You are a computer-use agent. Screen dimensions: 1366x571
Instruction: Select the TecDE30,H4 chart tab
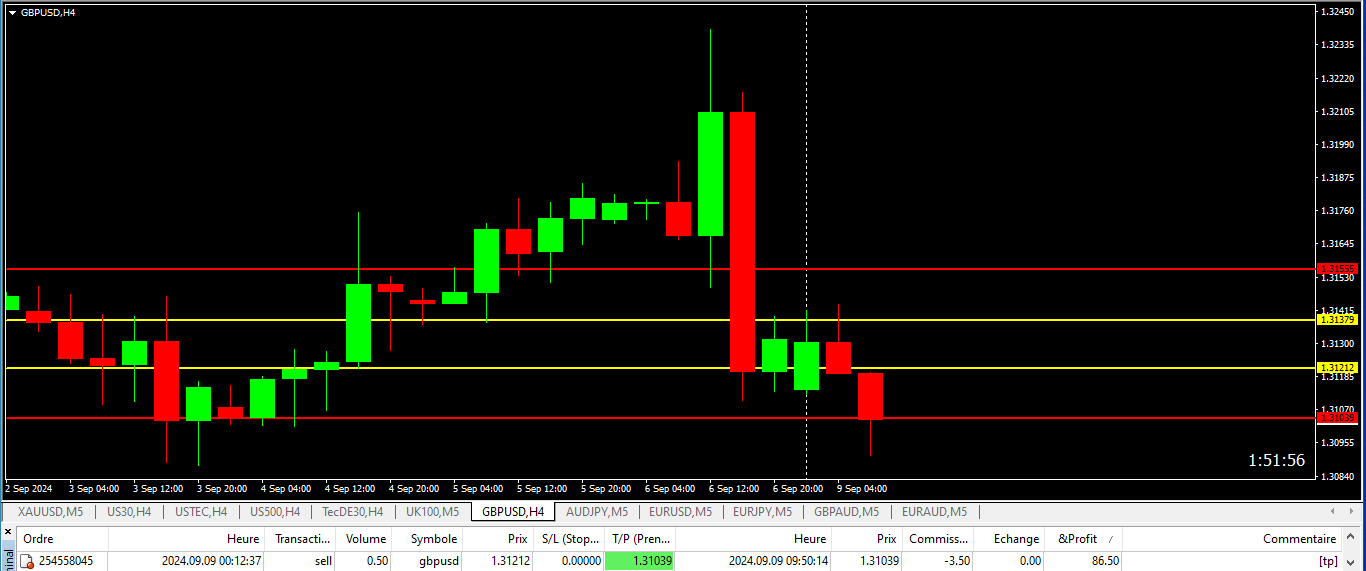352,512
